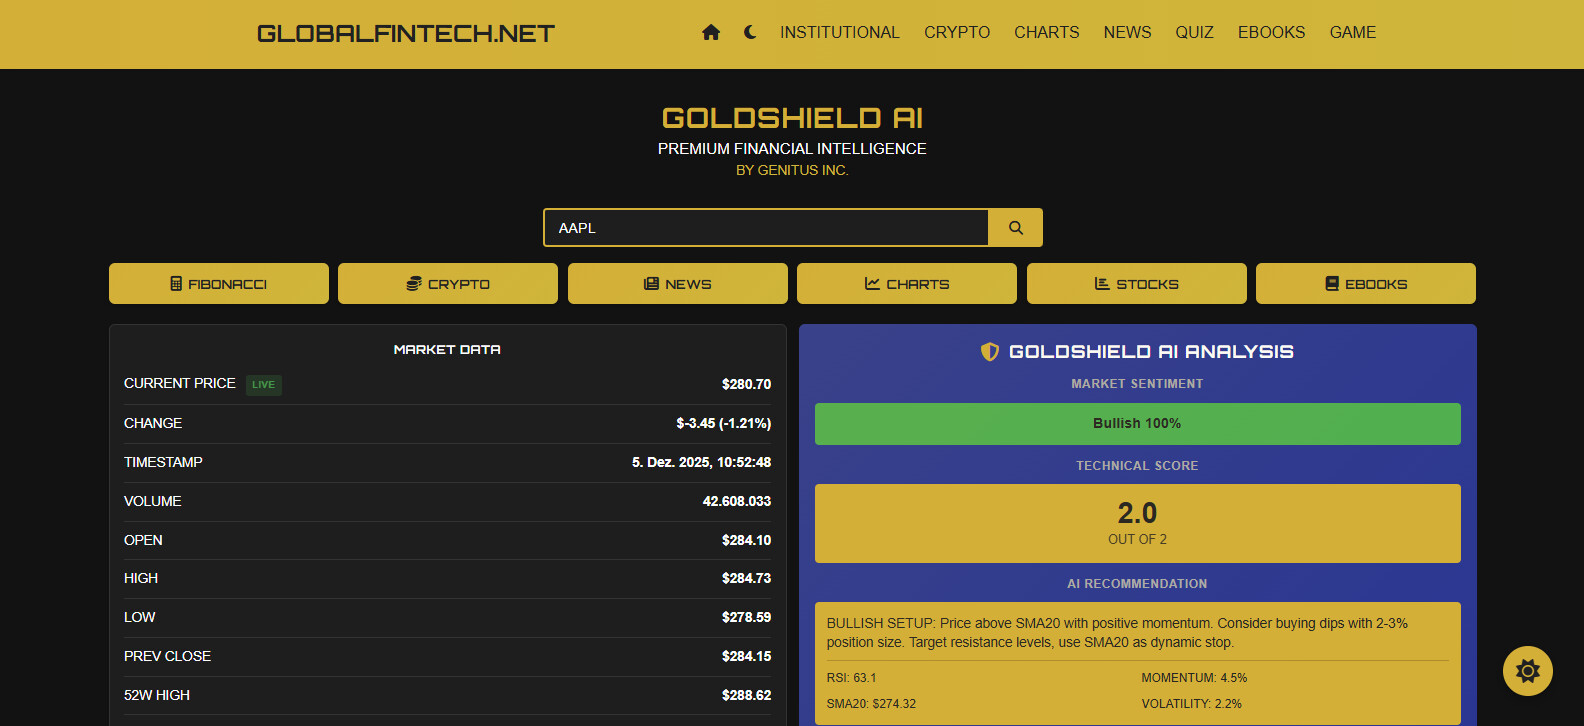The width and height of the screenshot is (1584, 726).
Task: Click the VOLATILITY: 2.2% indicator
Action: 1191,704
